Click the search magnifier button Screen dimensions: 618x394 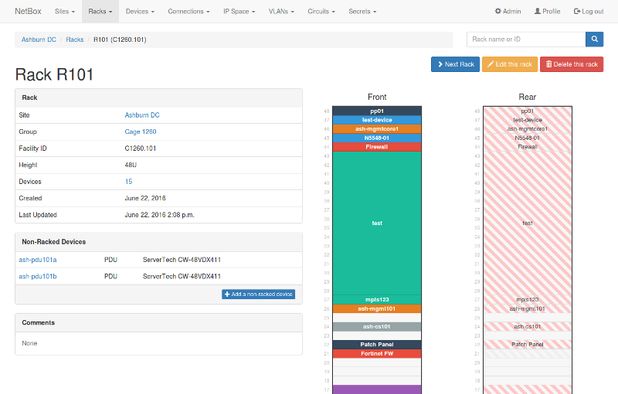[x=594, y=39]
